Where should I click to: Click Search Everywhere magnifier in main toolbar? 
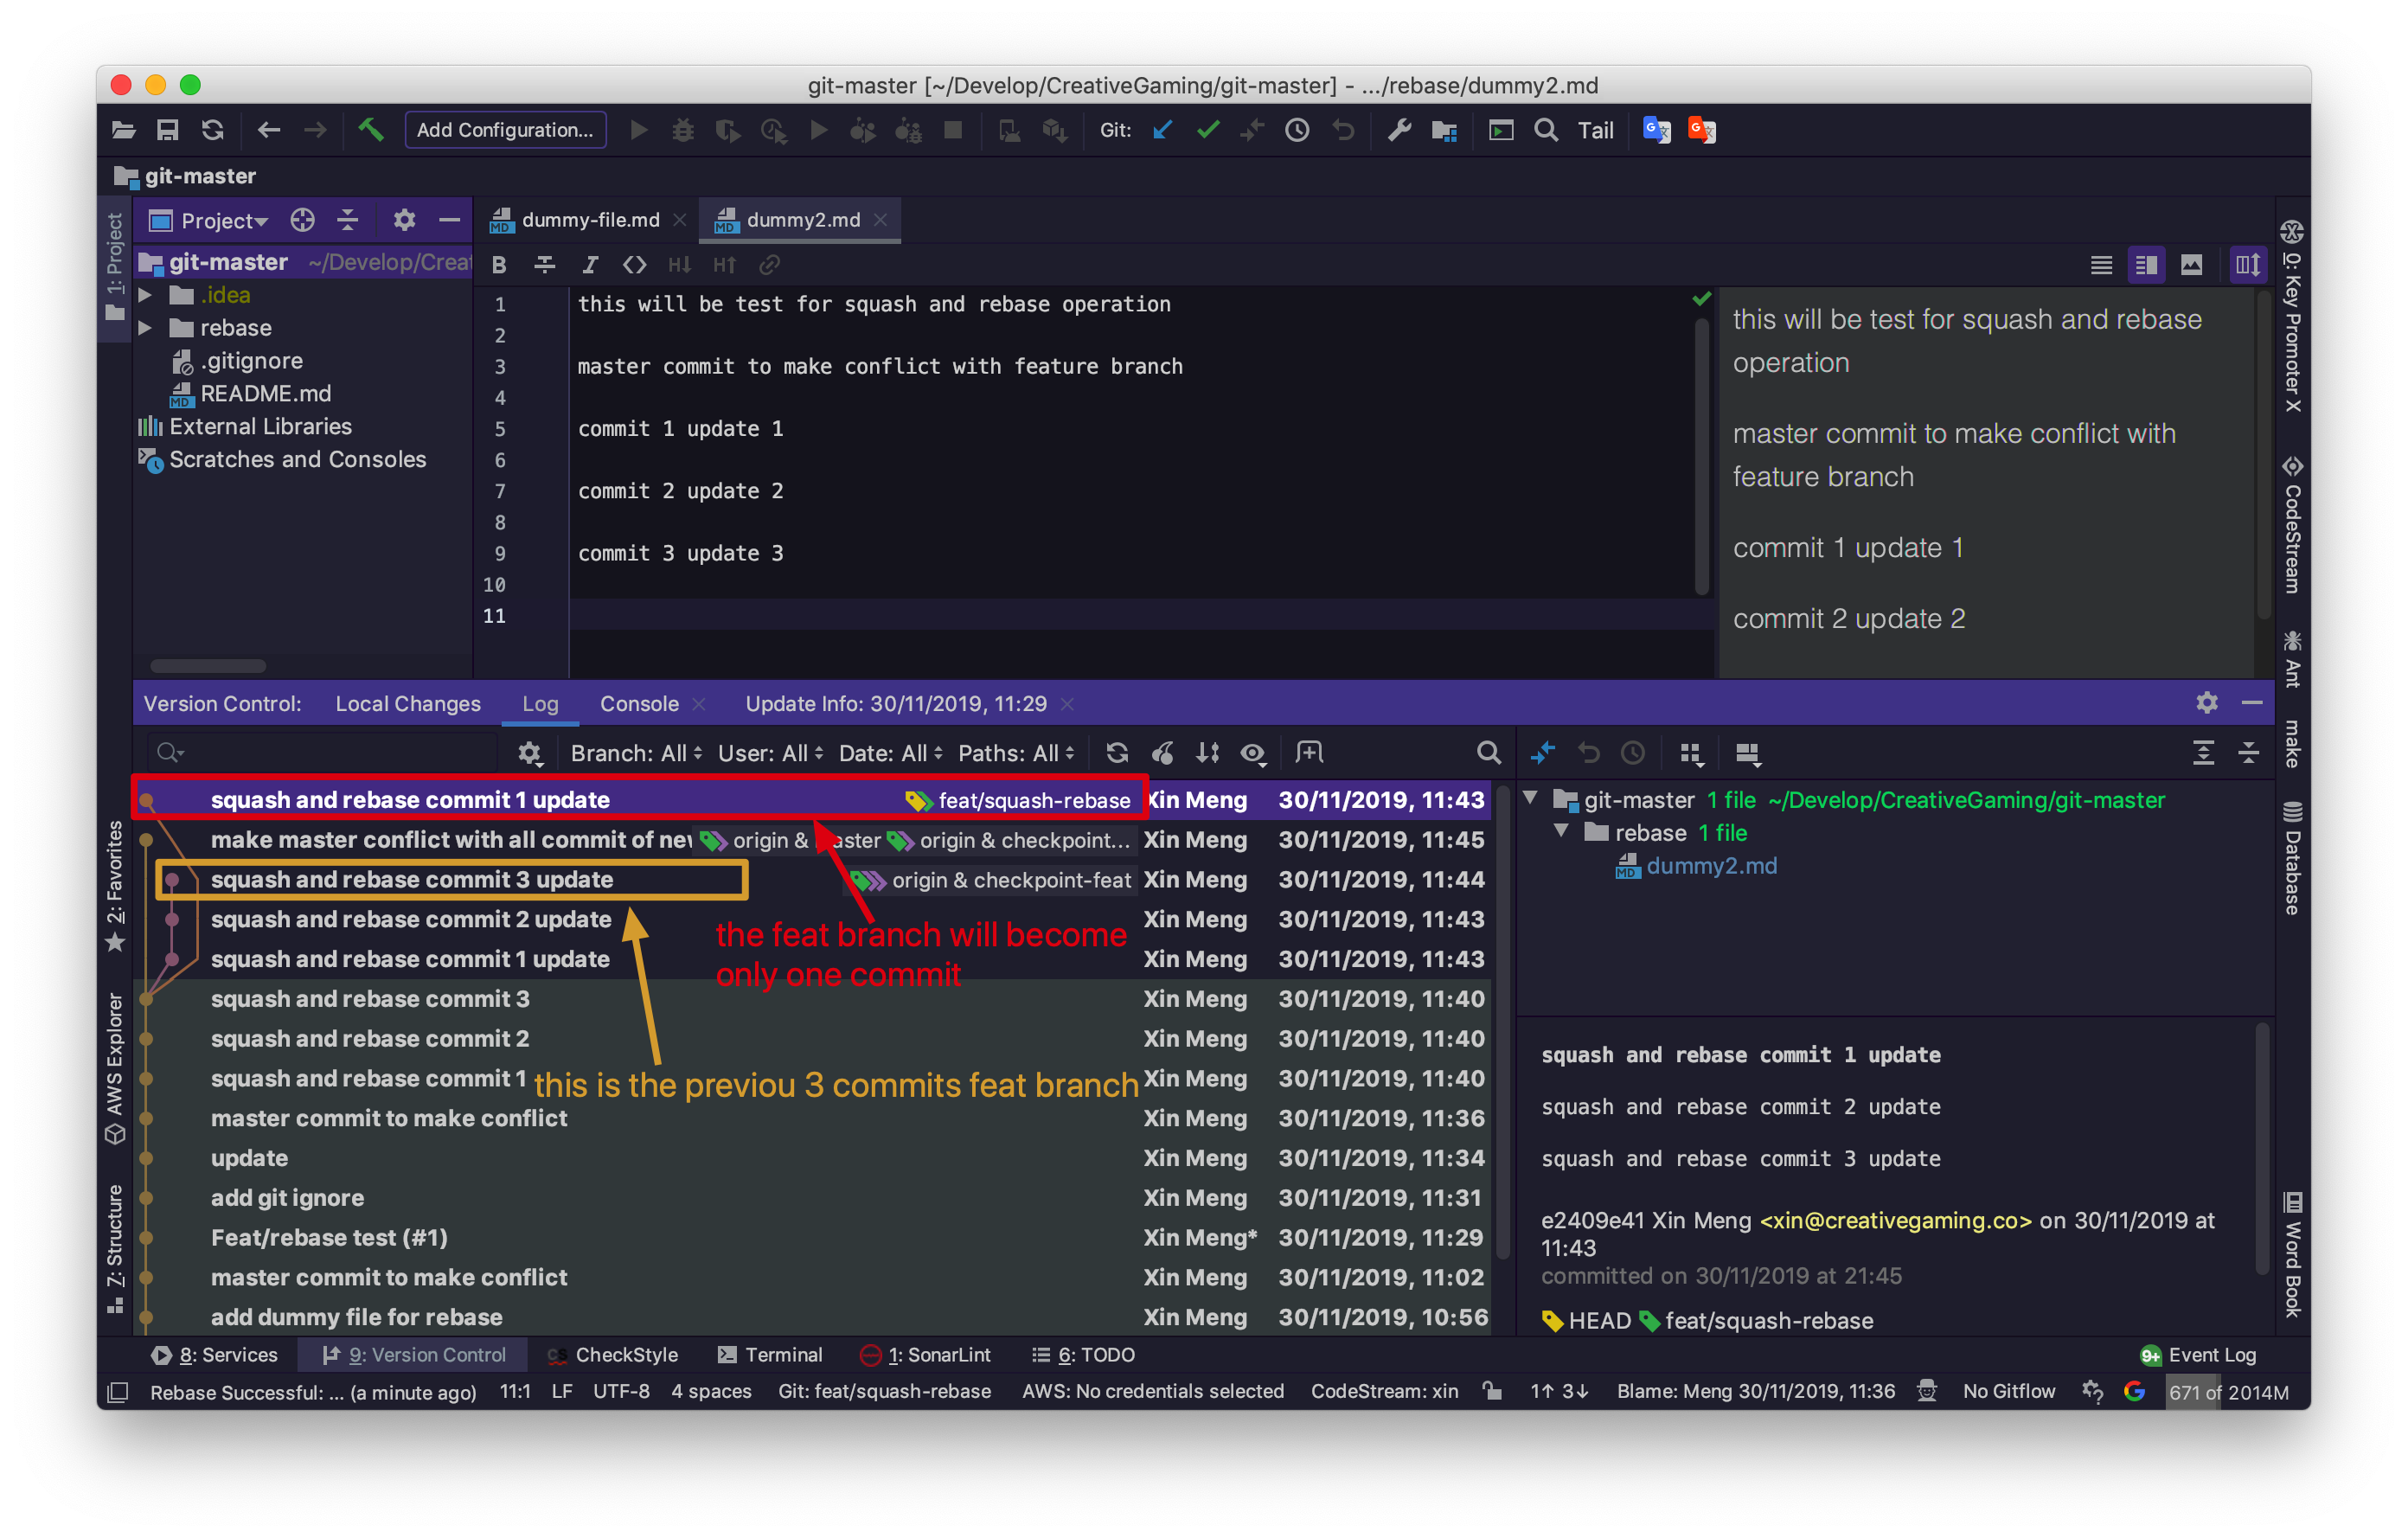coord(1546,130)
